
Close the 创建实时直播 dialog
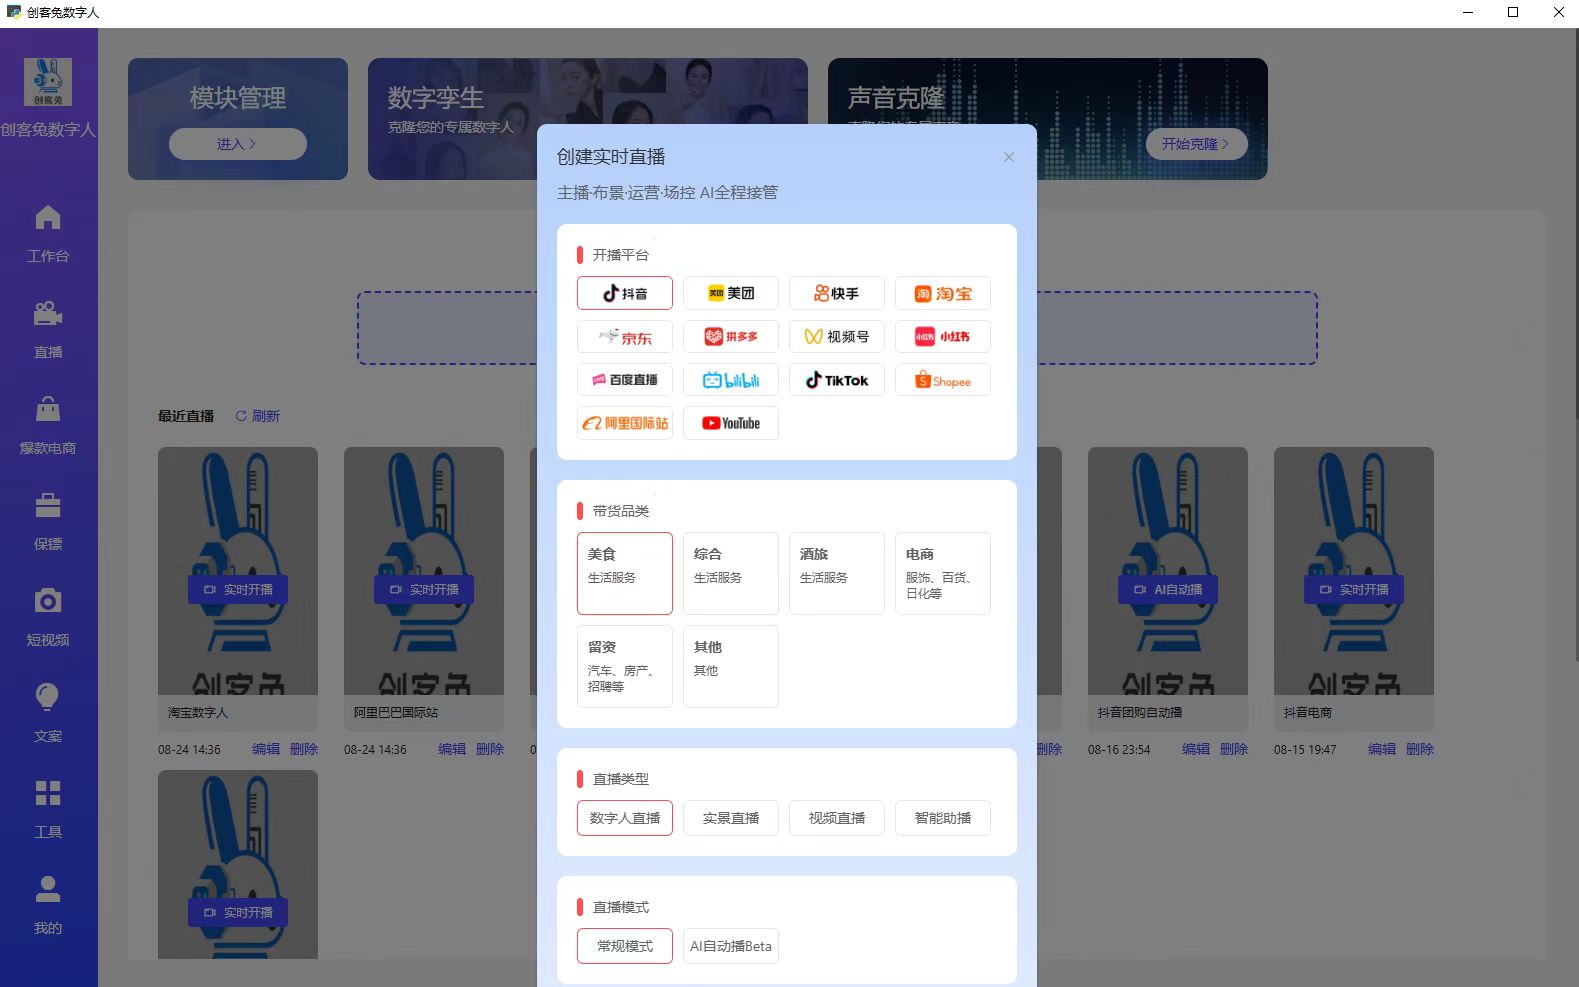1009,157
